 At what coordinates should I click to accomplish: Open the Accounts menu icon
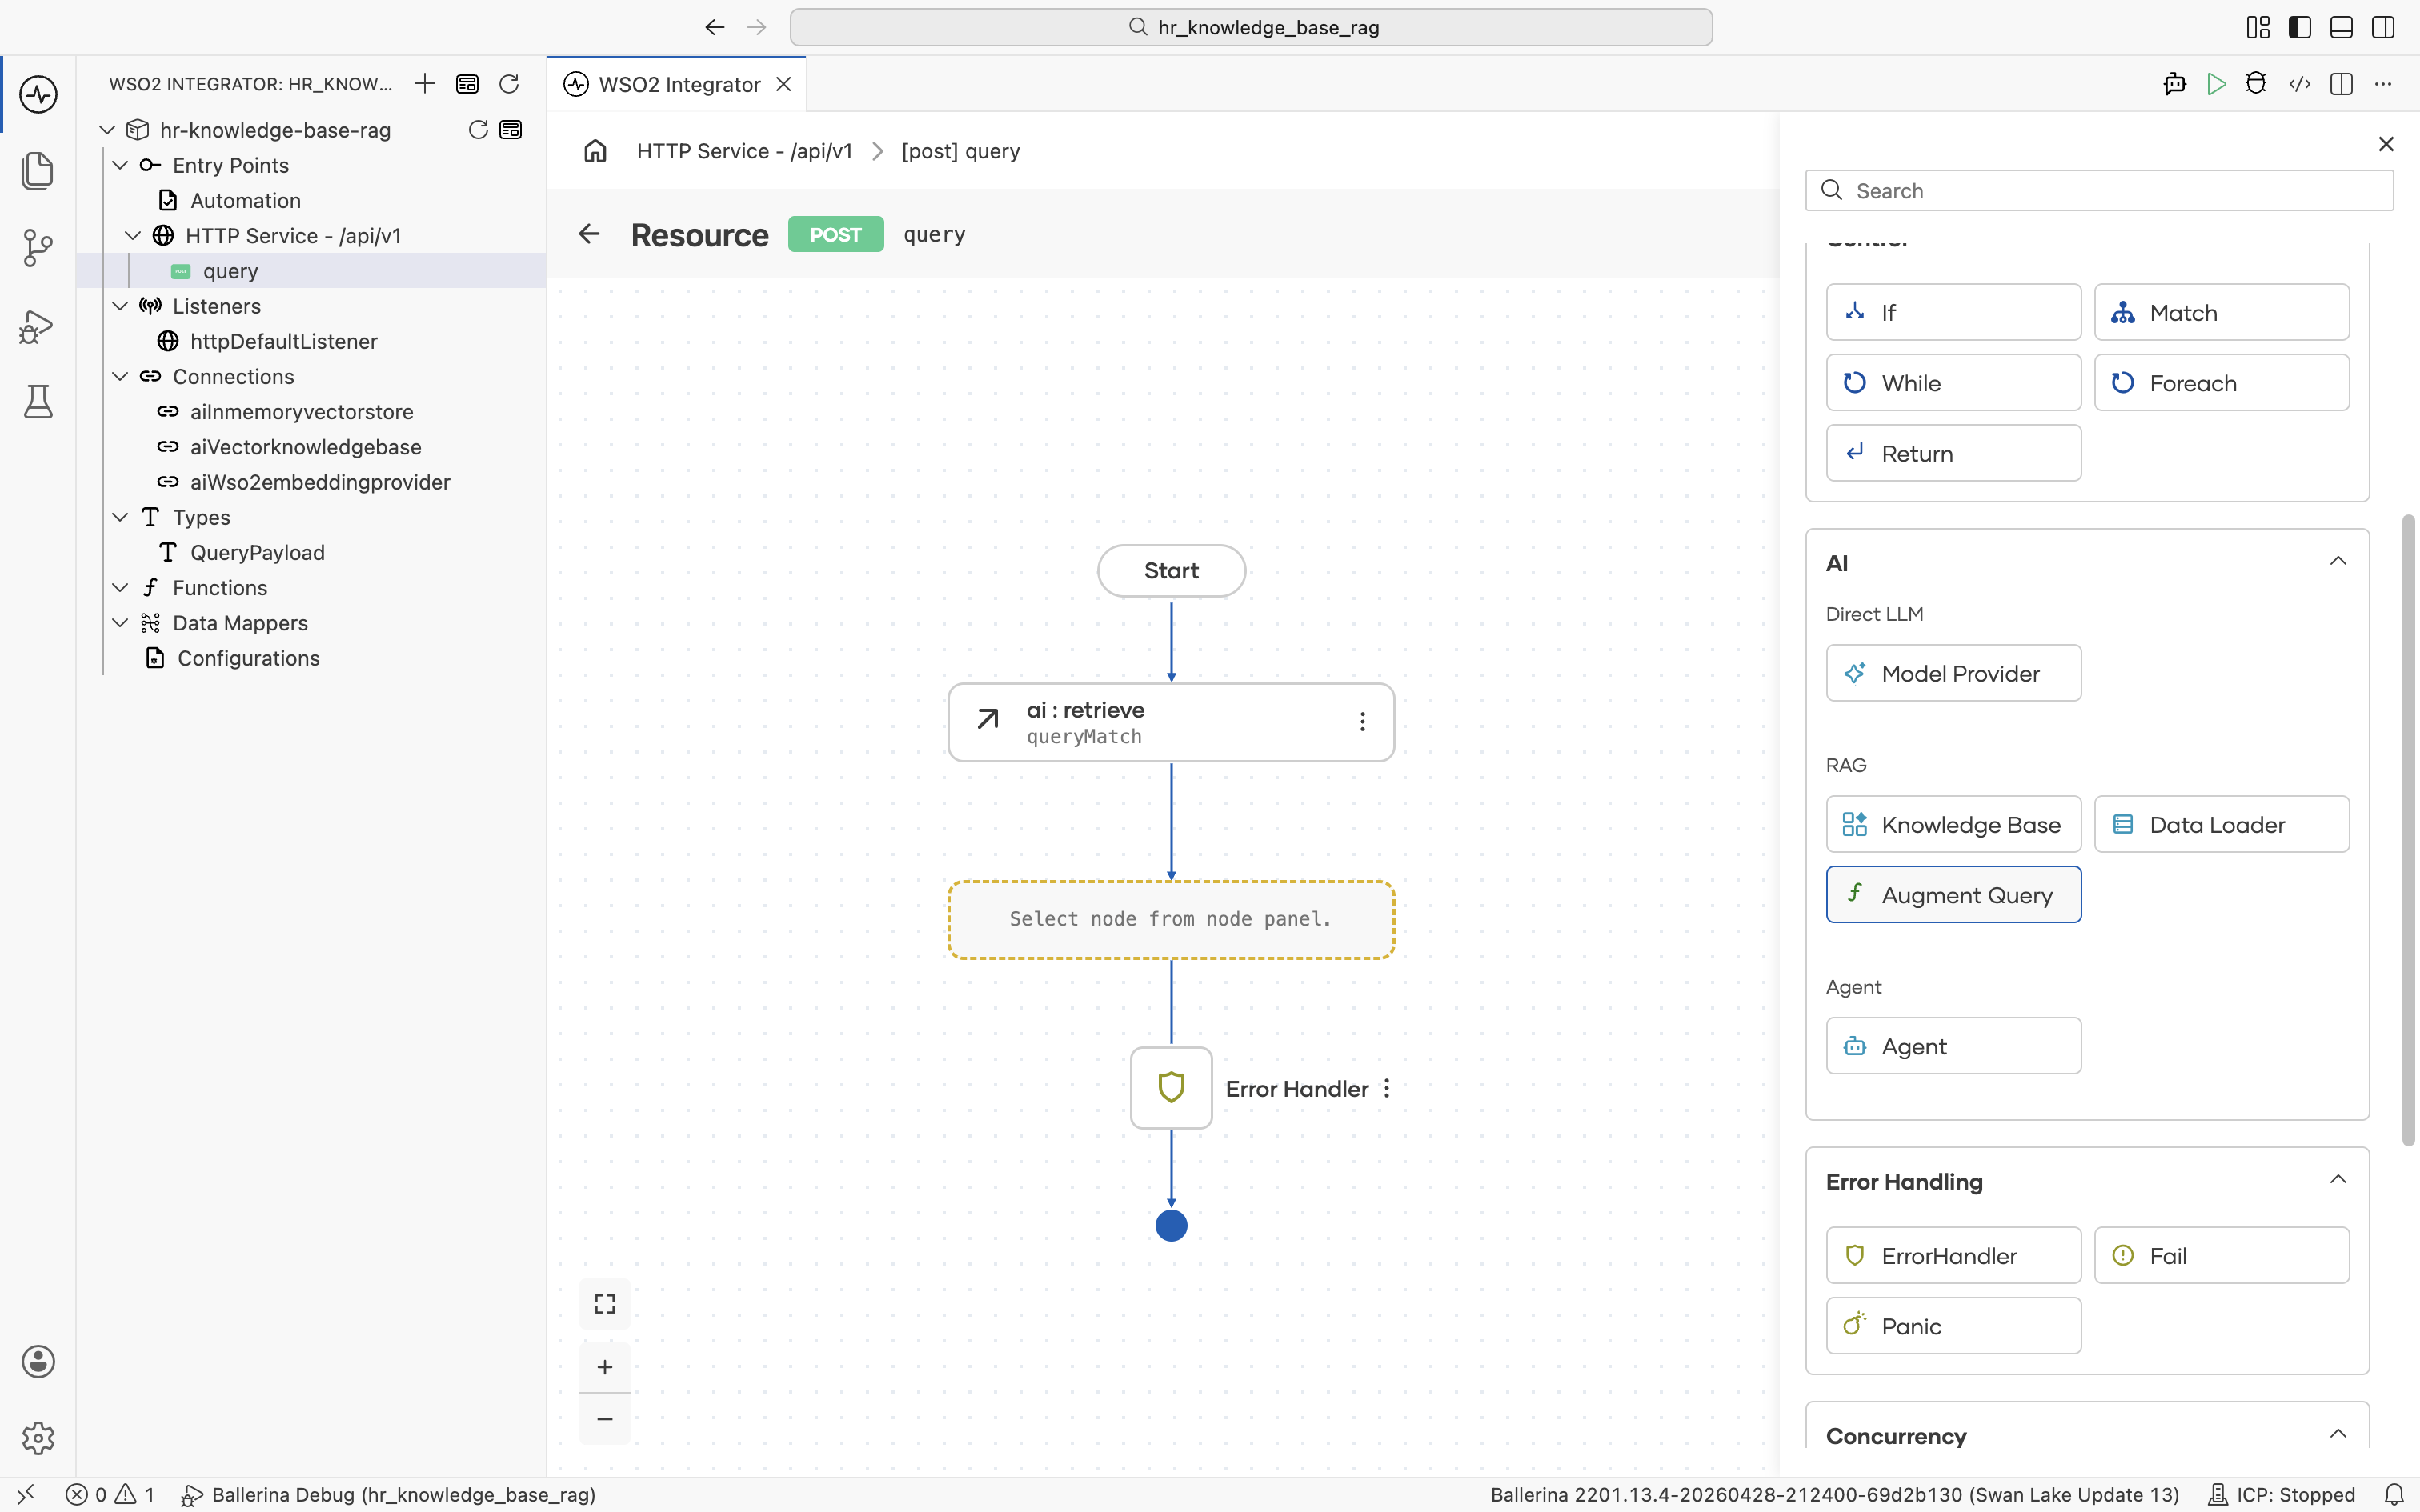tap(38, 1361)
